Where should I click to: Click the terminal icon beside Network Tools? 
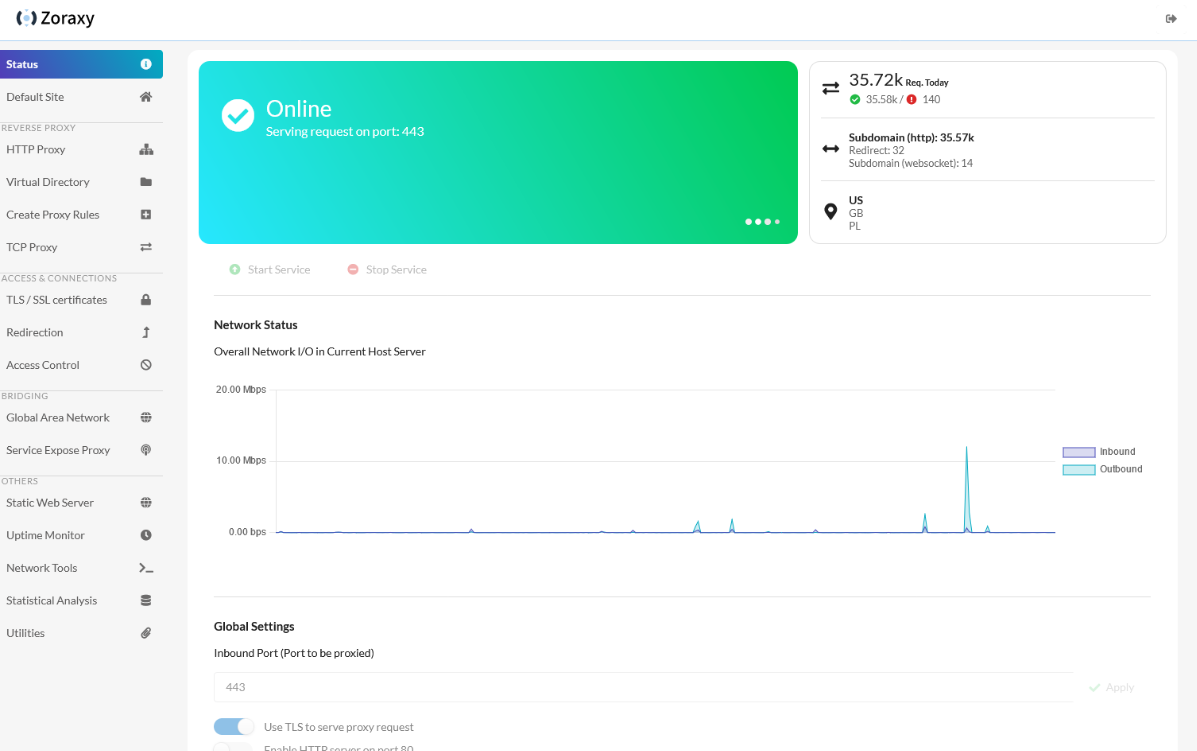click(x=146, y=568)
